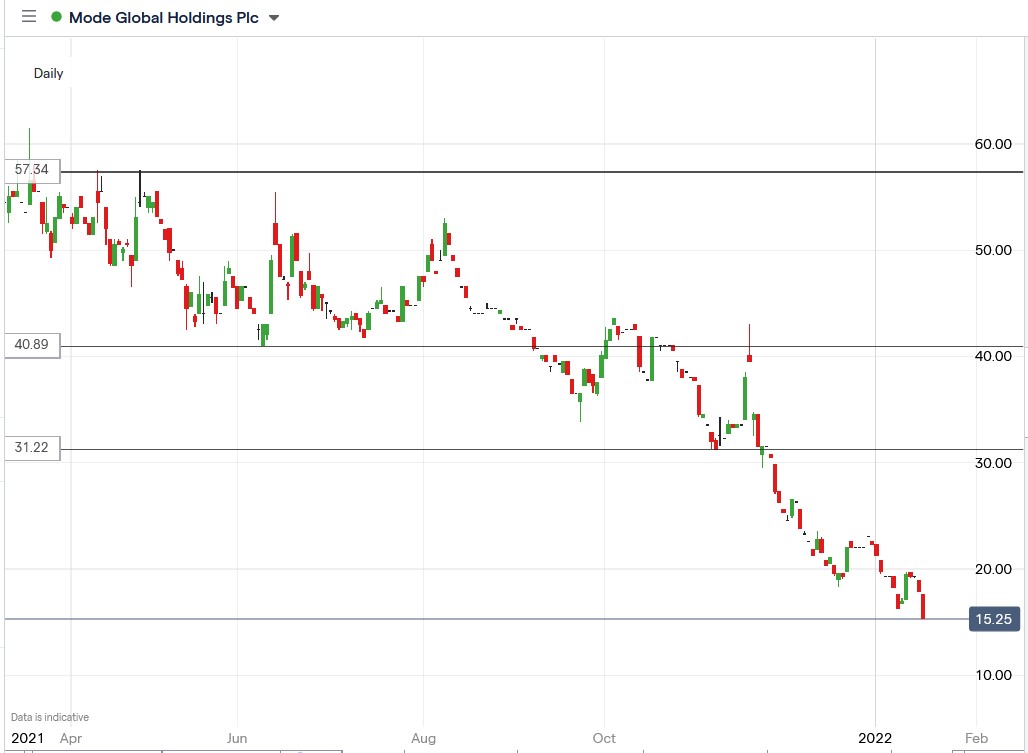Click the 2022 label on the time axis
Image resolution: width=1028 pixels, height=753 pixels.
pyautogui.click(x=875, y=738)
